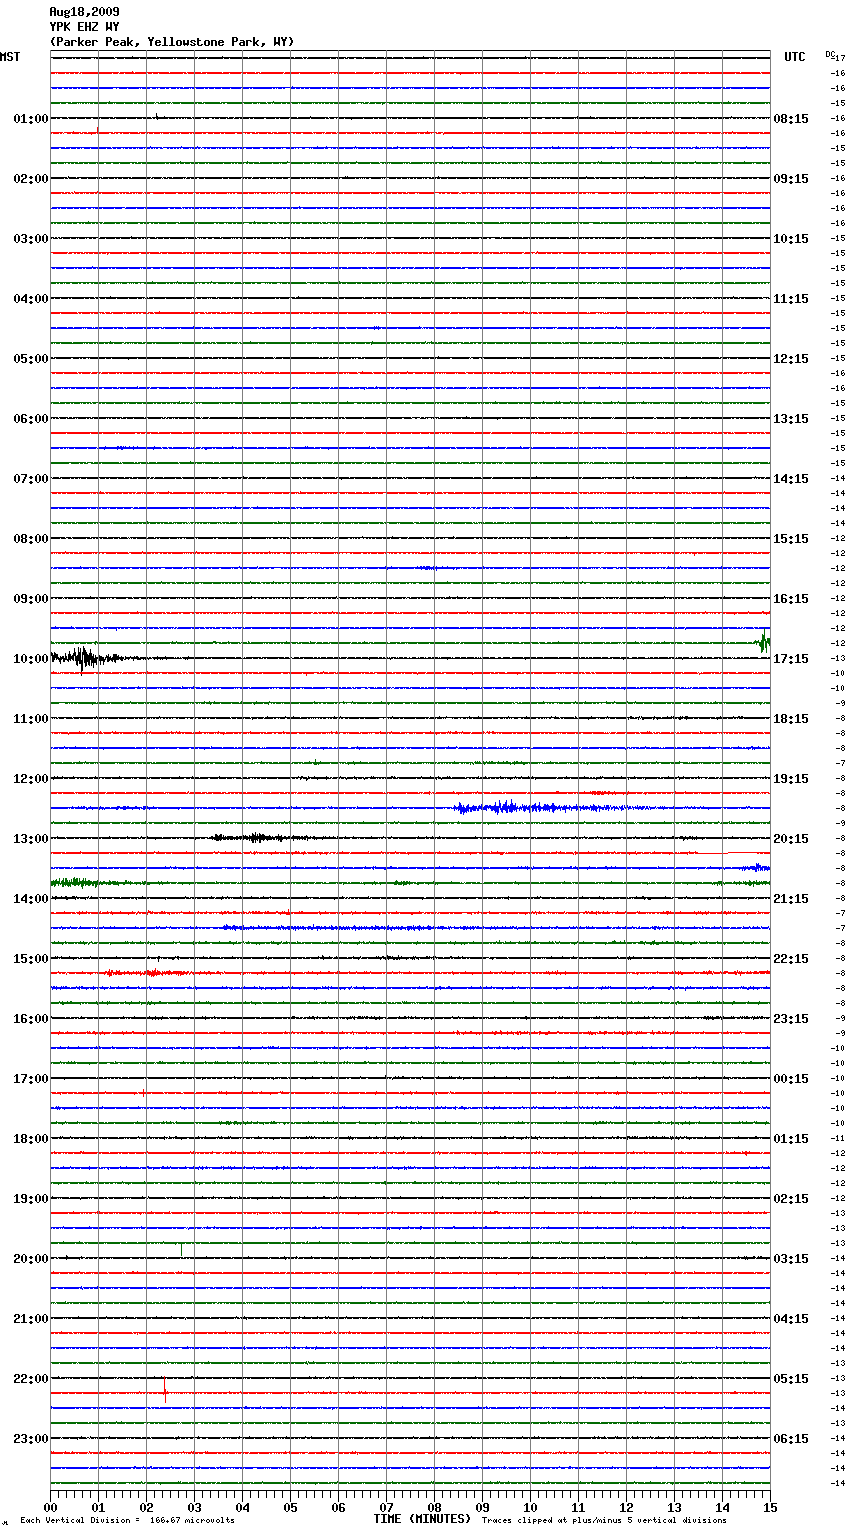Click the Parker Peak, Yellowstone Park location title
Screen dimensions: 850x1534
172,42
